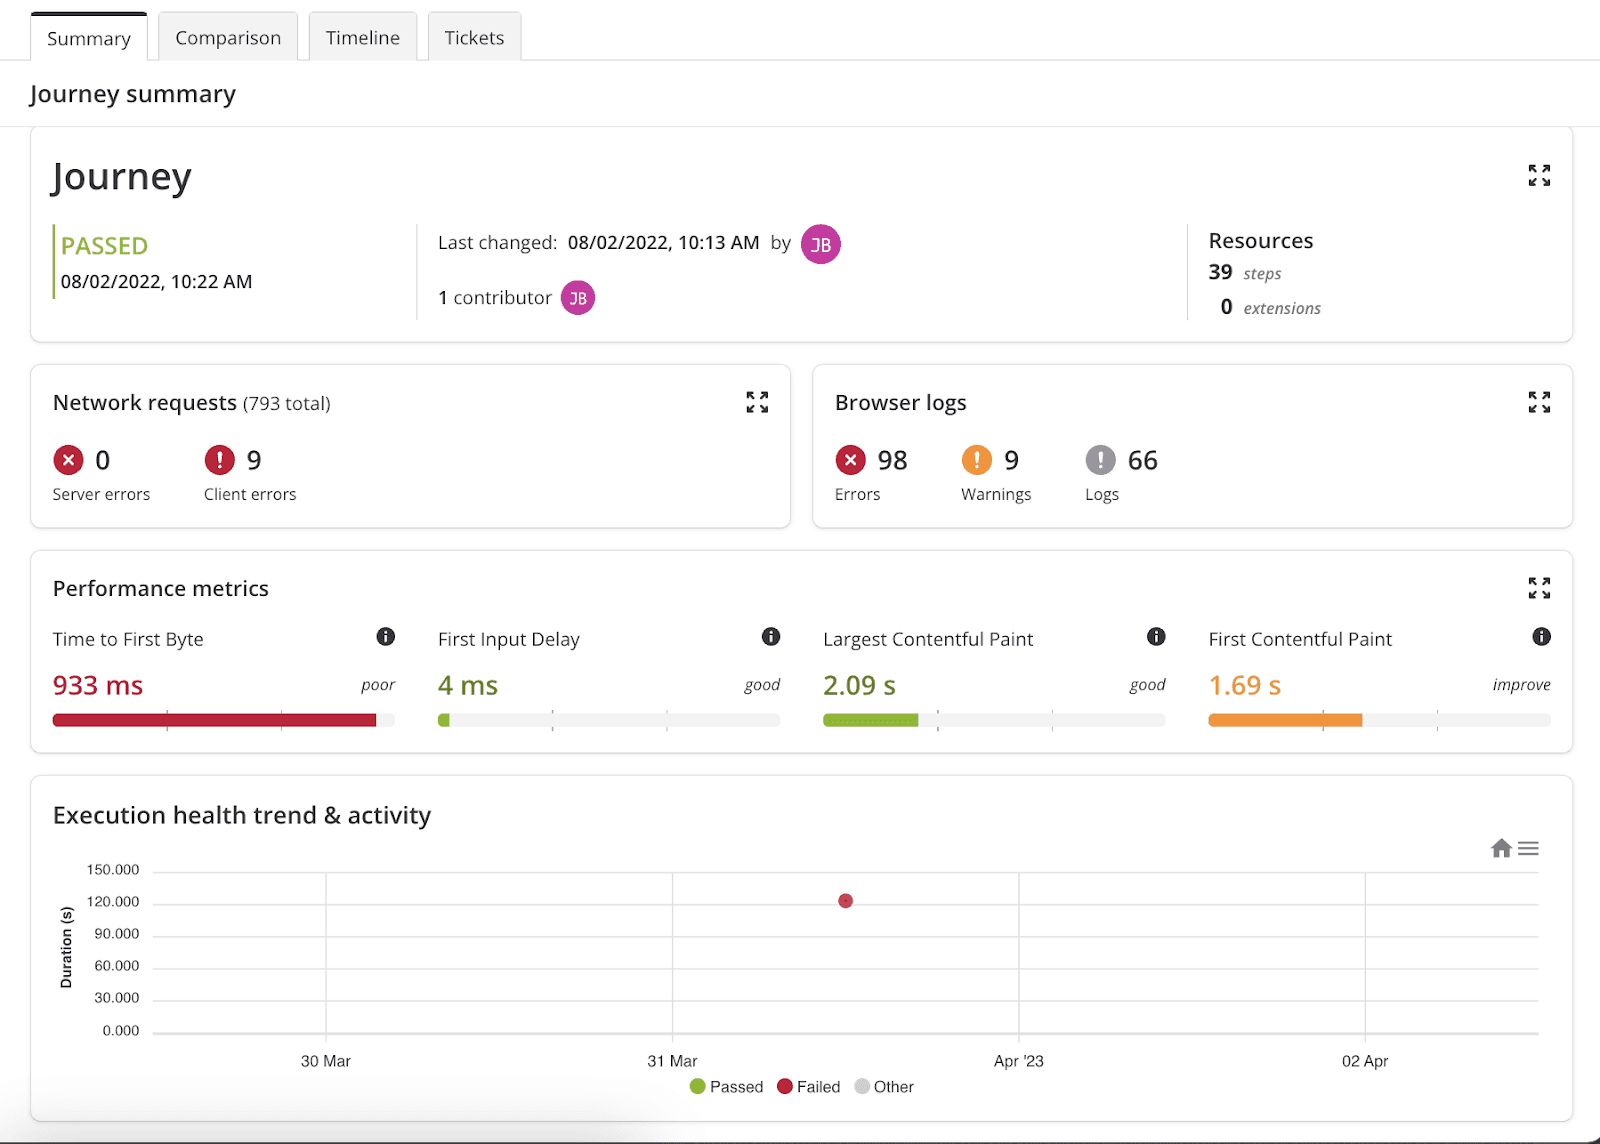Screen dimensions: 1600x1144
Task: Toggle the Failed series in legend
Action: [x=809, y=1087]
